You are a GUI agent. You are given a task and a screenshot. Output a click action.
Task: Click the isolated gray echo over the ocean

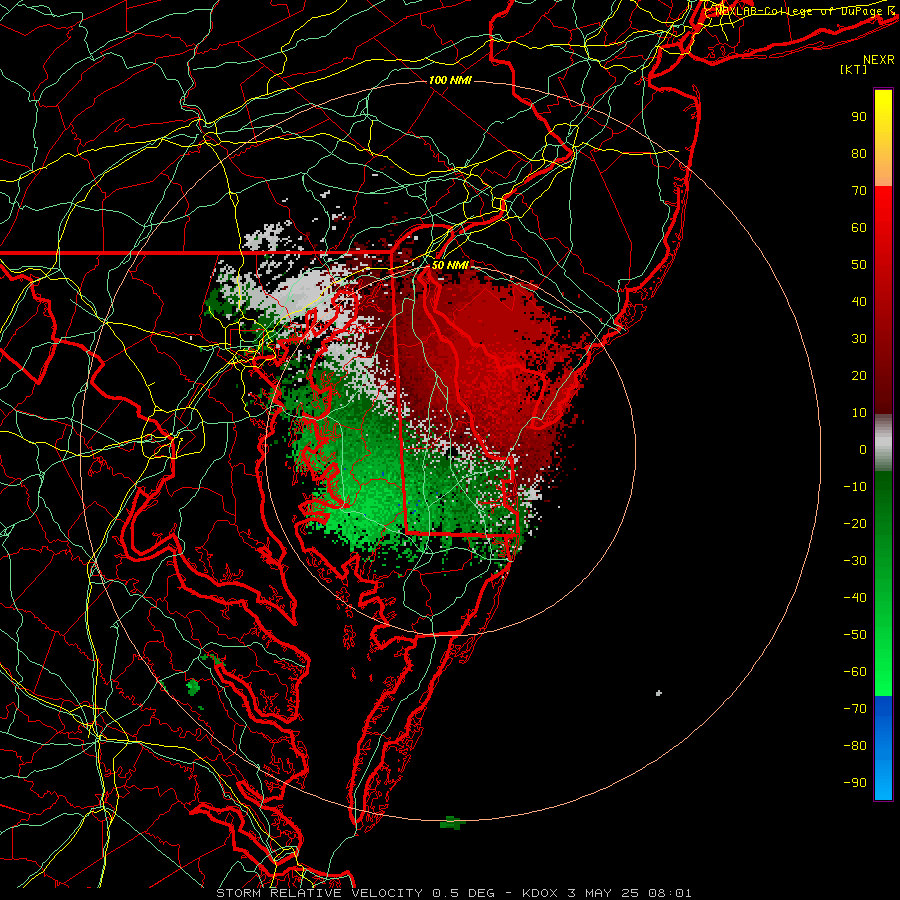pyautogui.click(x=659, y=693)
